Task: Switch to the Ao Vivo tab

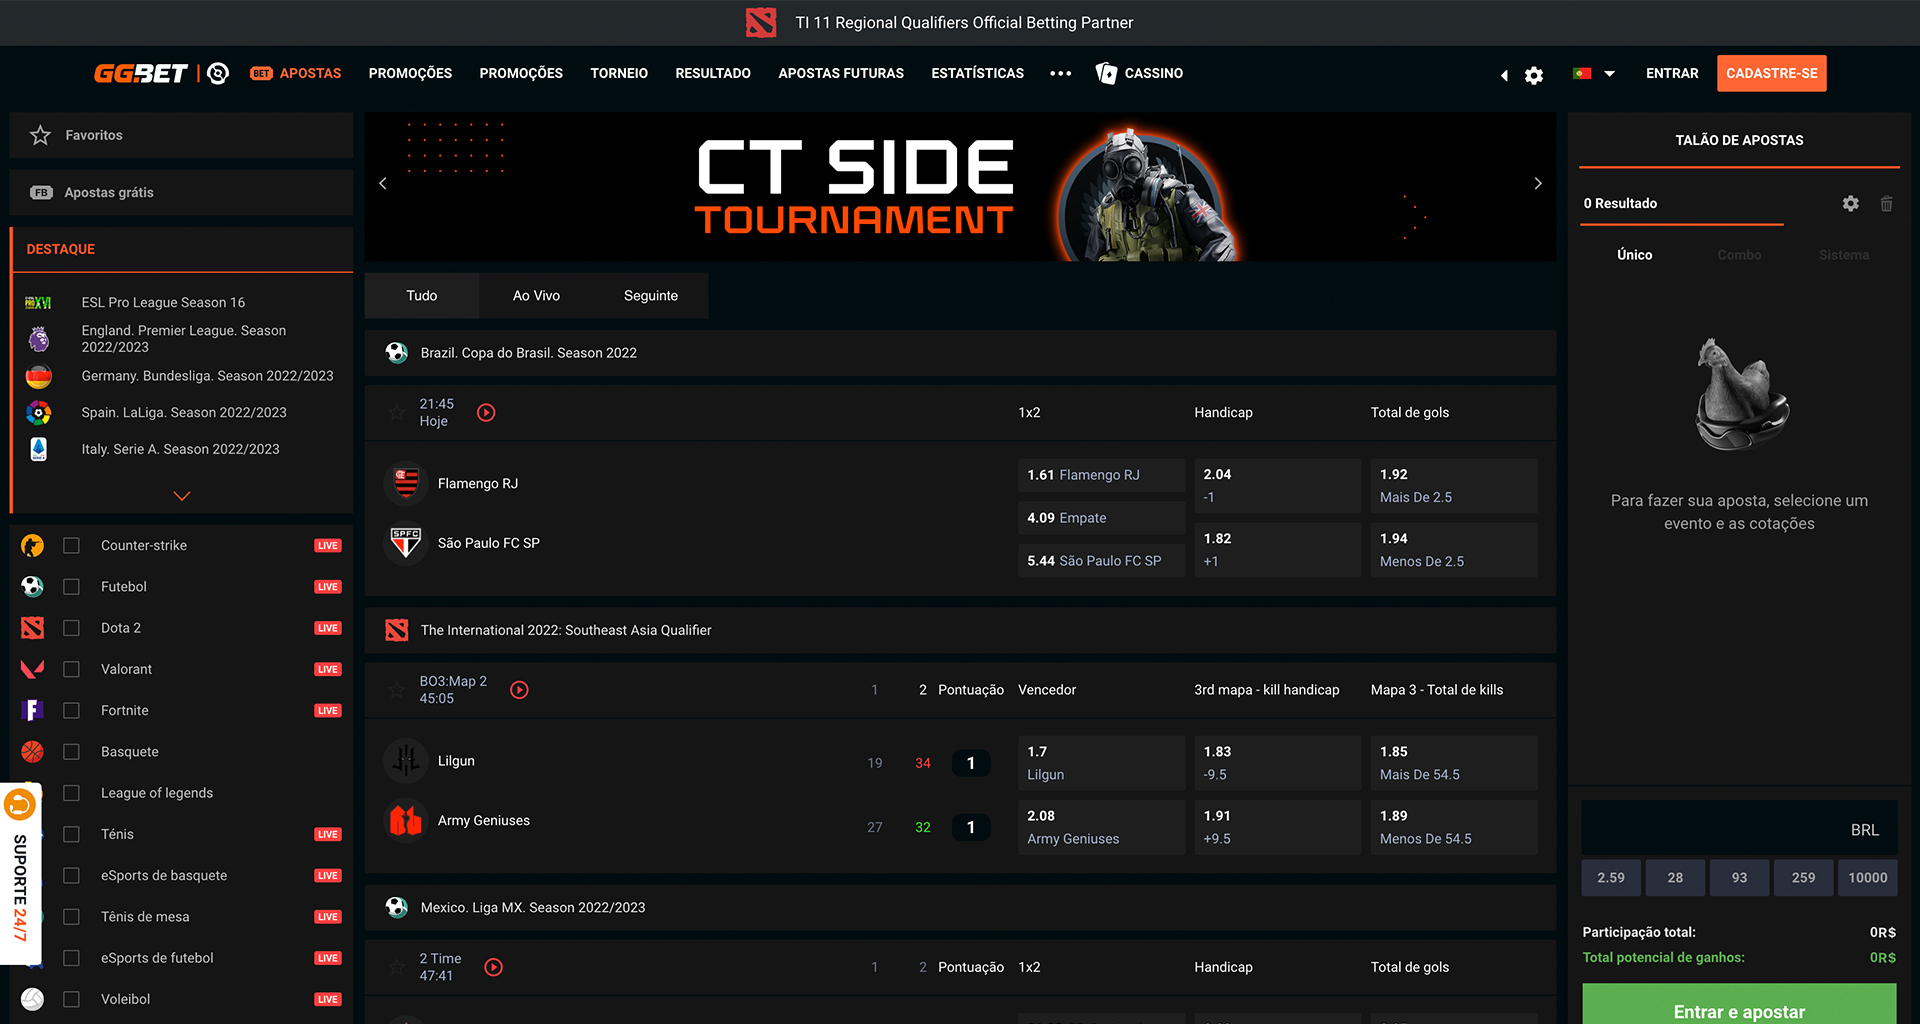Action: (x=536, y=296)
